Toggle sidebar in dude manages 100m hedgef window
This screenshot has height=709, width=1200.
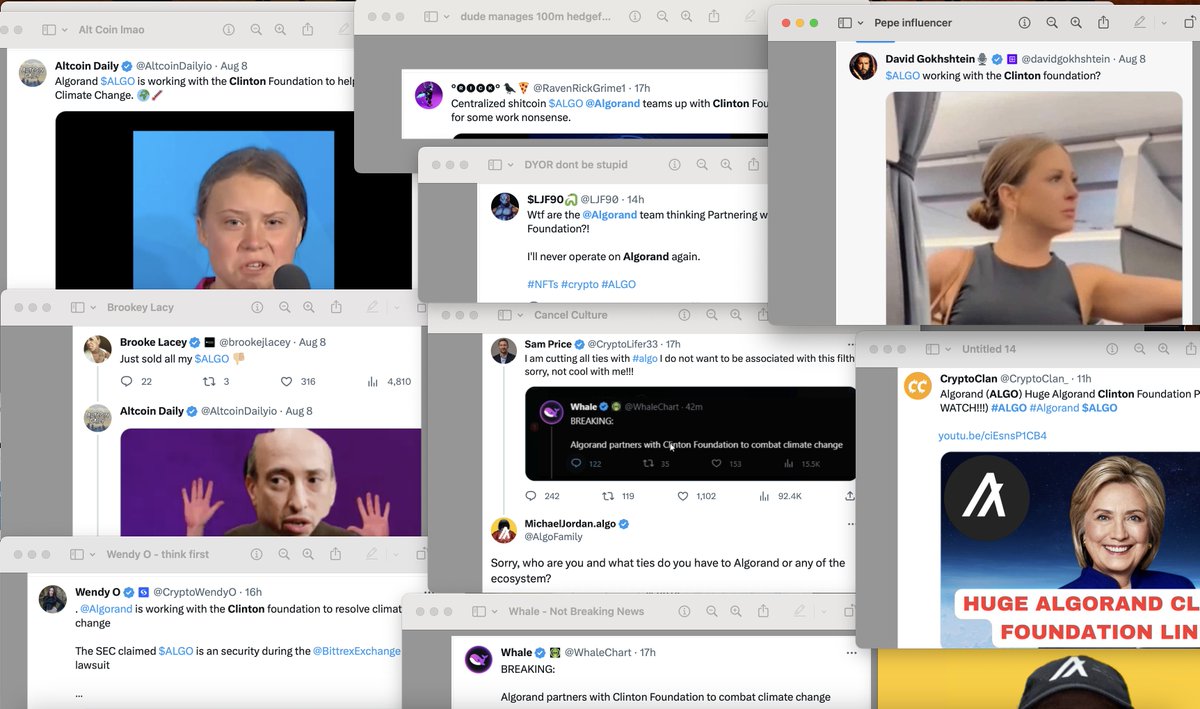point(431,17)
